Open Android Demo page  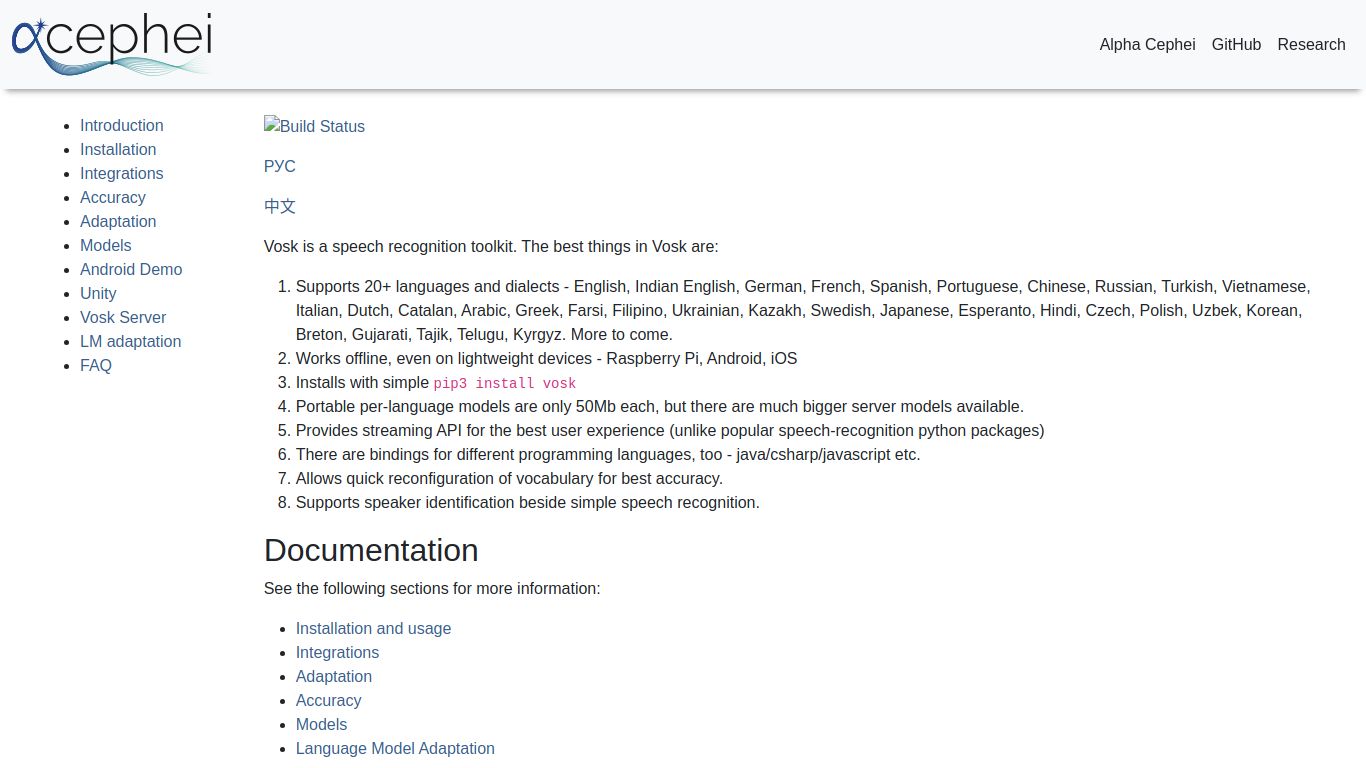click(131, 269)
